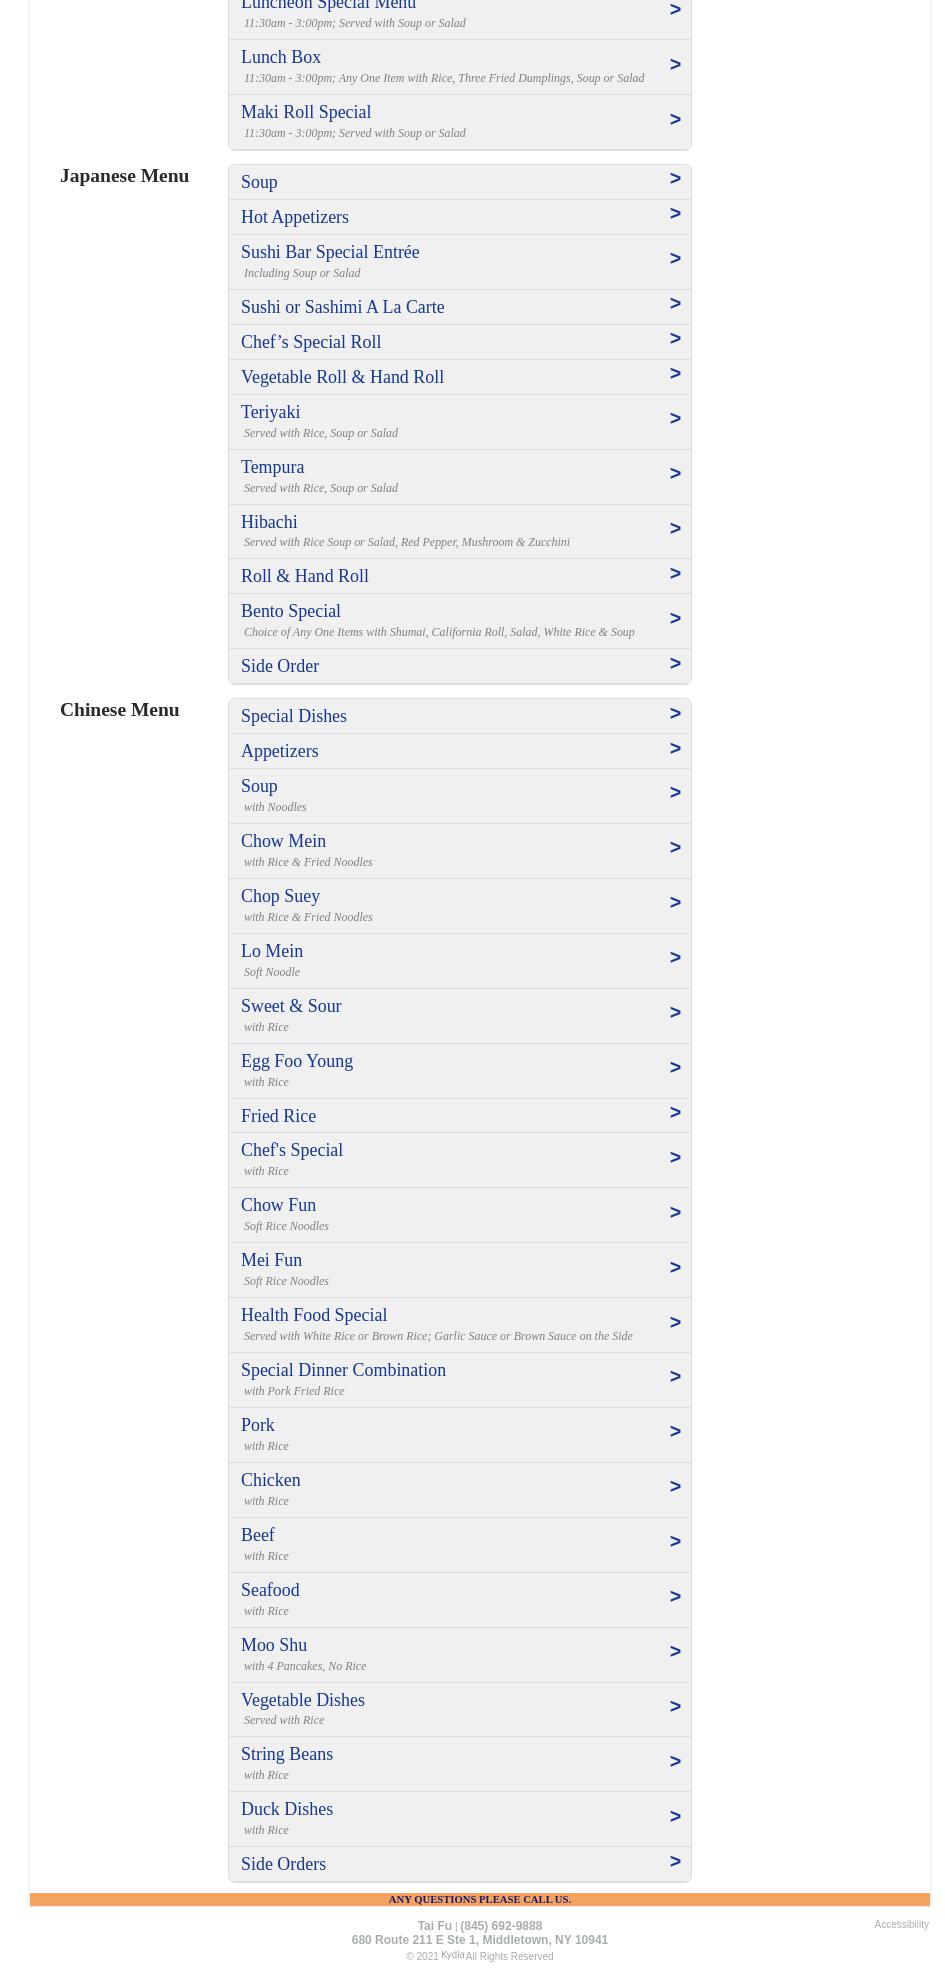Viewport: 945px width, 1969px height.
Task: Open the Health Food Special section
Action: pyautogui.click(x=314, y=1315)
